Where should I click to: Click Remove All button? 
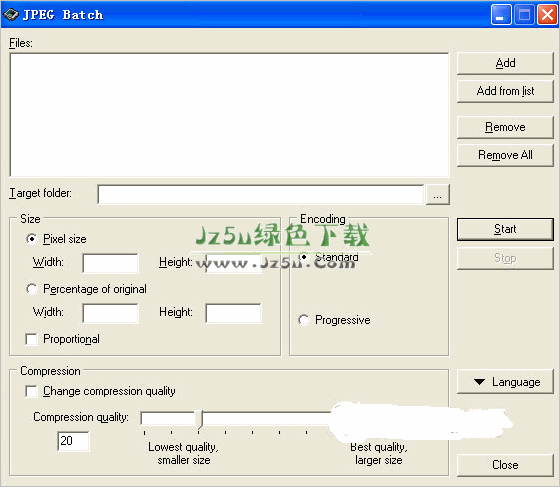point(505,155)
